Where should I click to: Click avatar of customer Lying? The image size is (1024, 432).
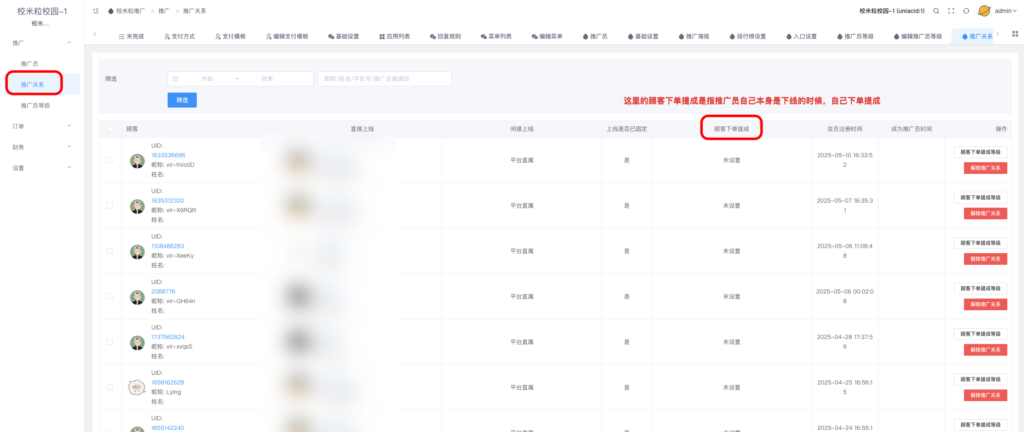click(x=136, y=388)
